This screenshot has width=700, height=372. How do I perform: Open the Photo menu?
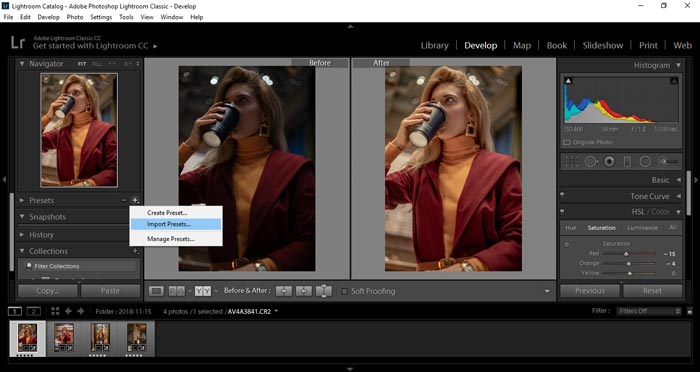[75, 17]
